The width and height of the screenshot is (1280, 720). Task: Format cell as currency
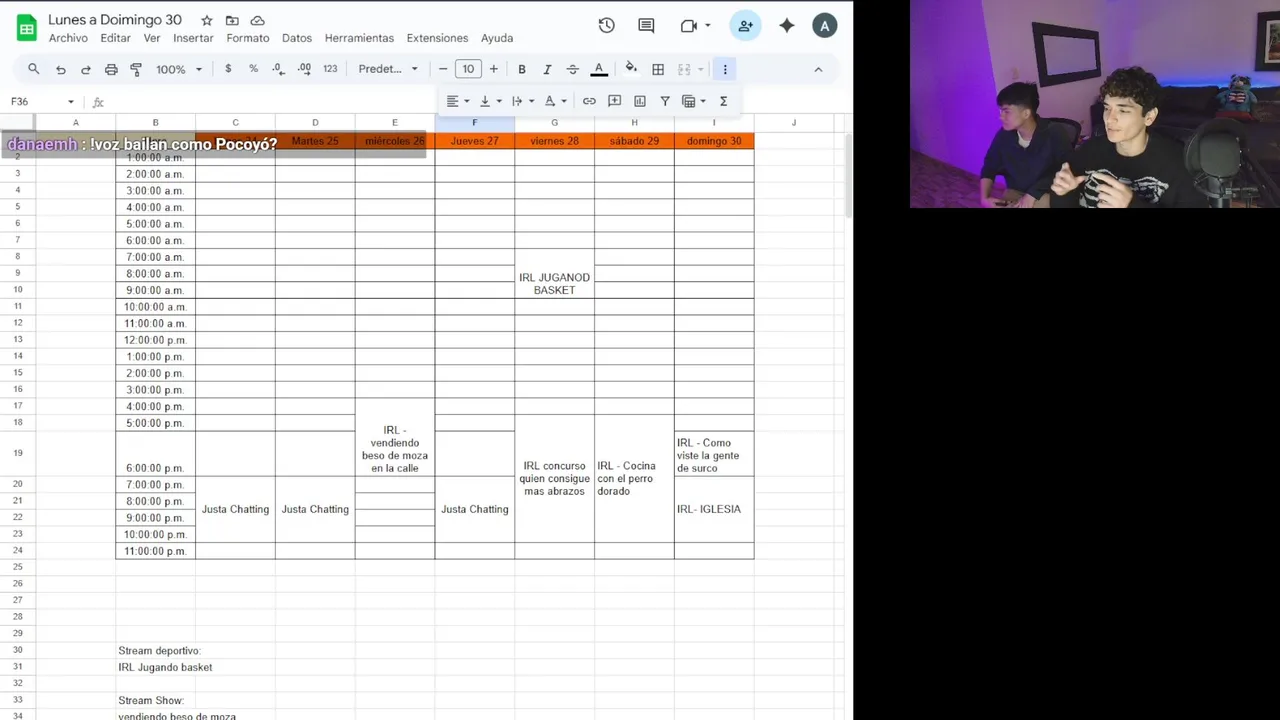pos(228,69)
